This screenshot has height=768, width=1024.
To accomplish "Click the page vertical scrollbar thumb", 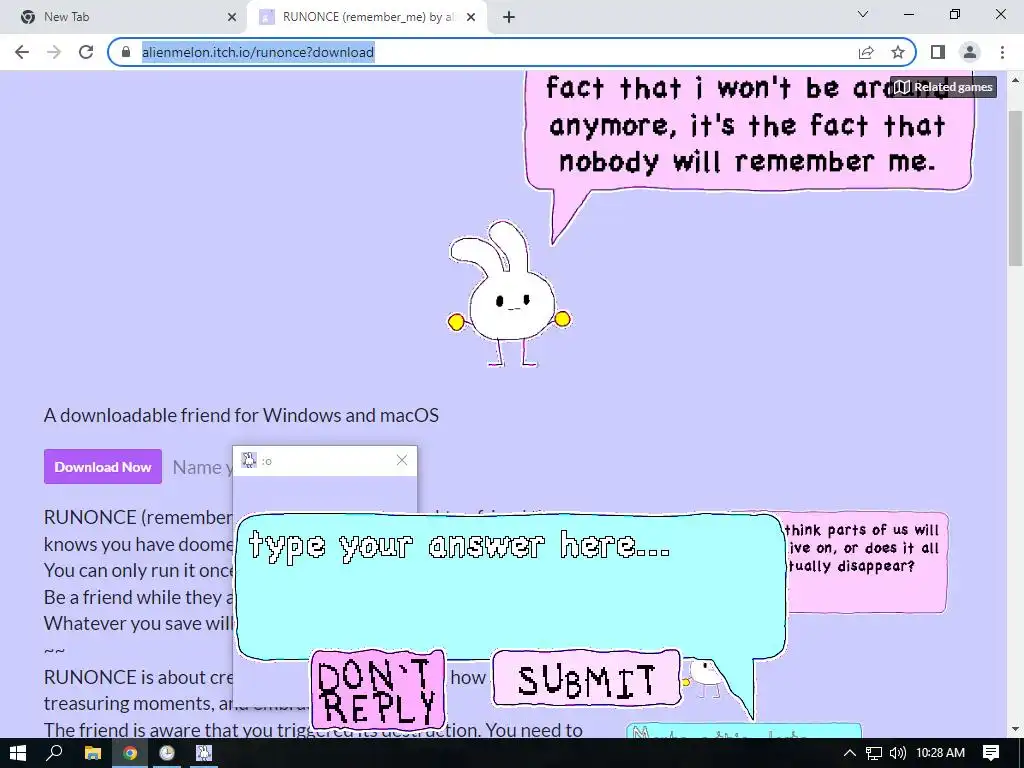I will [1015, 188].
